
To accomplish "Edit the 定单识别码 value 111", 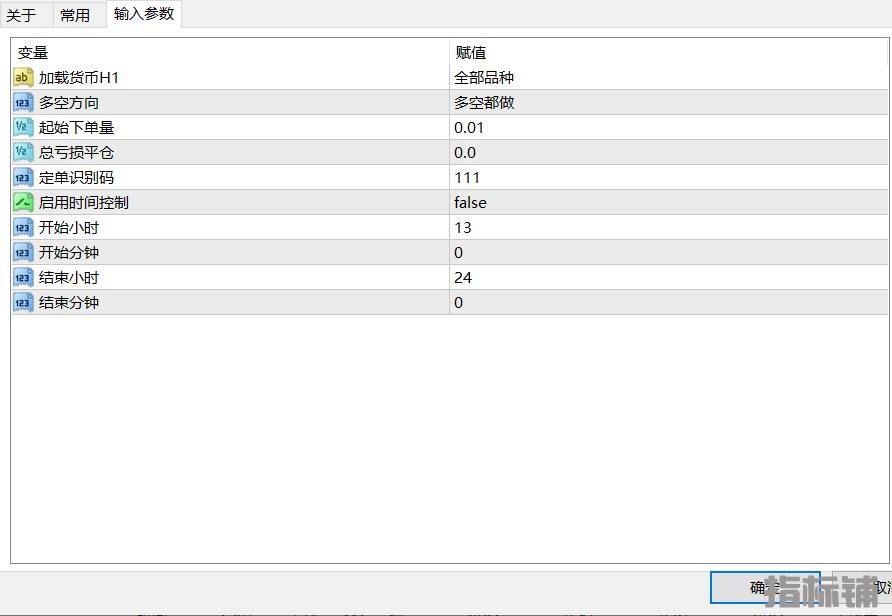I will (467, 178).
